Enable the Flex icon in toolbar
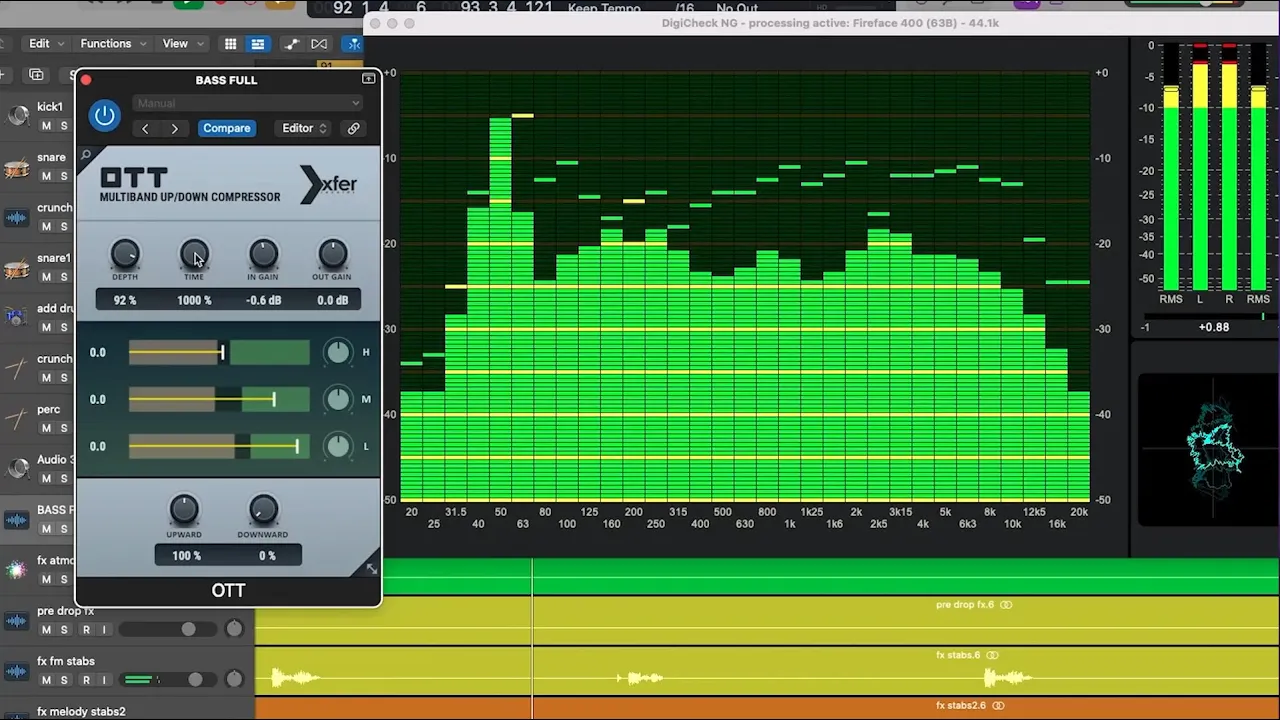This screenshot has width=1280, height=720. 319,43
